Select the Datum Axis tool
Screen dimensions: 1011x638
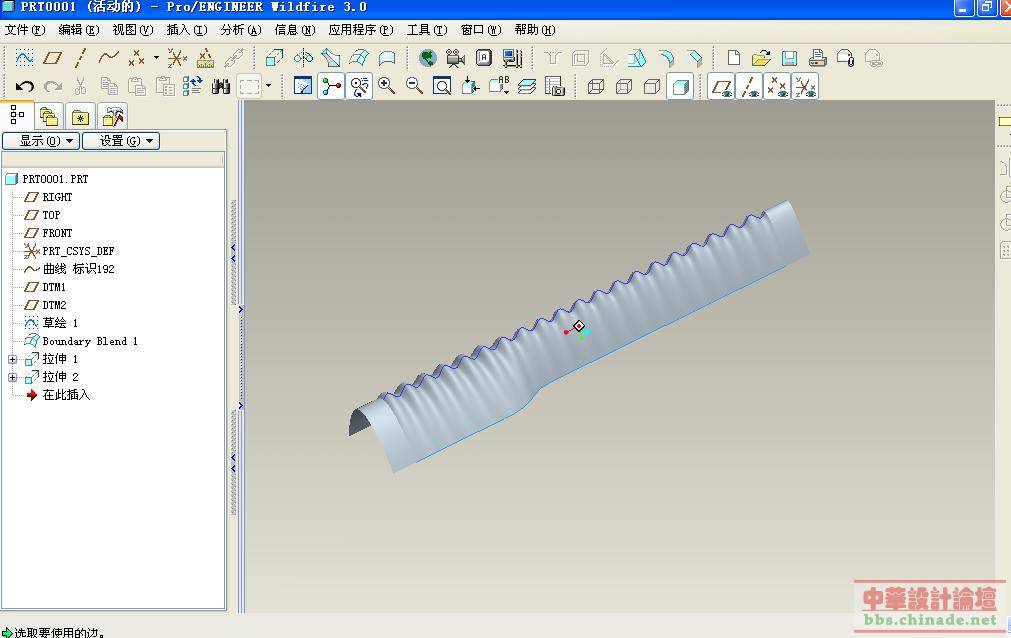(x=80, y=58)
